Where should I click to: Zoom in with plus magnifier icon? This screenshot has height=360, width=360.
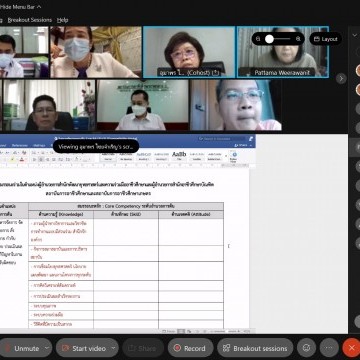pos(298,39)
